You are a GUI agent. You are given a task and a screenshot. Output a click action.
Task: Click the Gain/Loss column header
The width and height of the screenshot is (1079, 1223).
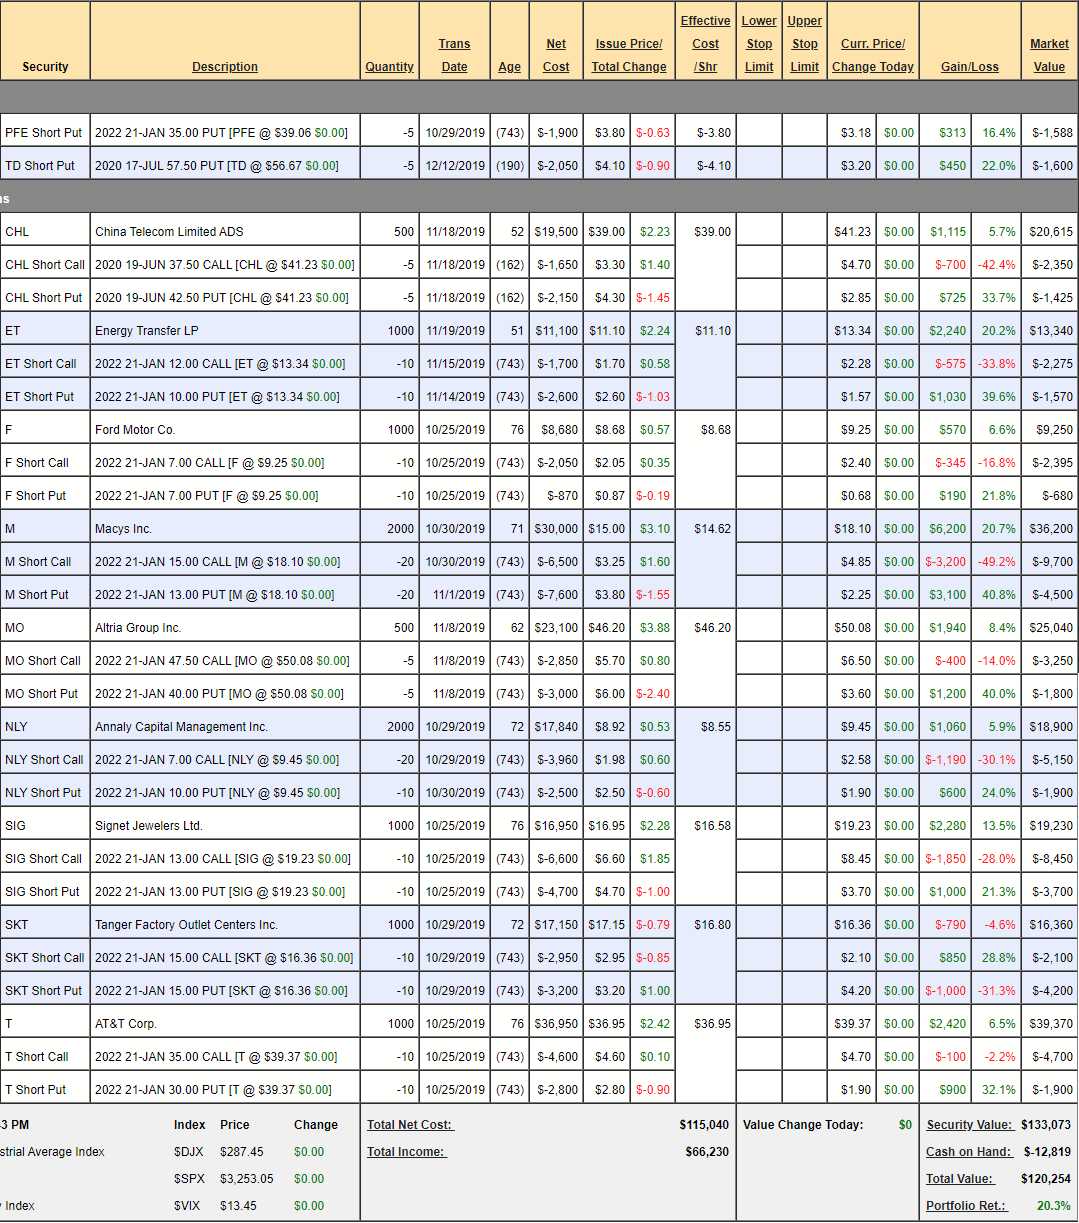969,67
